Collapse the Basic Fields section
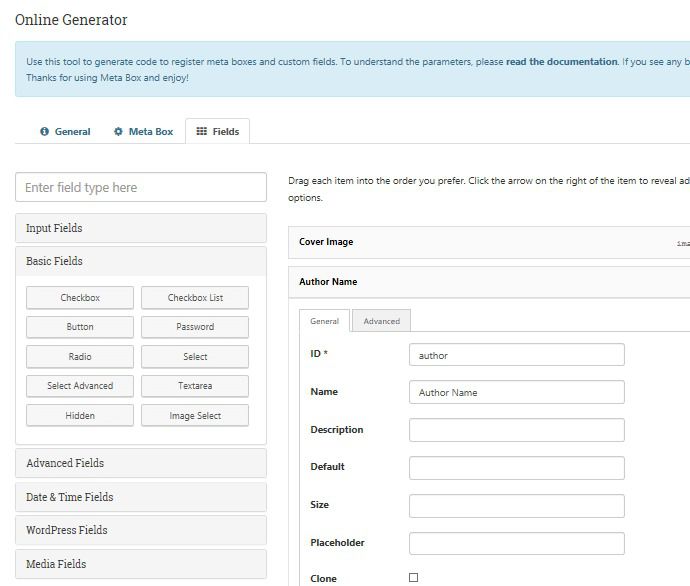 tap(141, 261)
